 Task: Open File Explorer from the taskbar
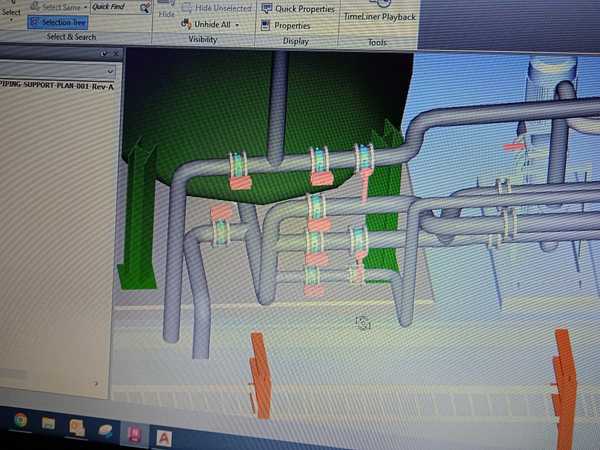point(48,423)
